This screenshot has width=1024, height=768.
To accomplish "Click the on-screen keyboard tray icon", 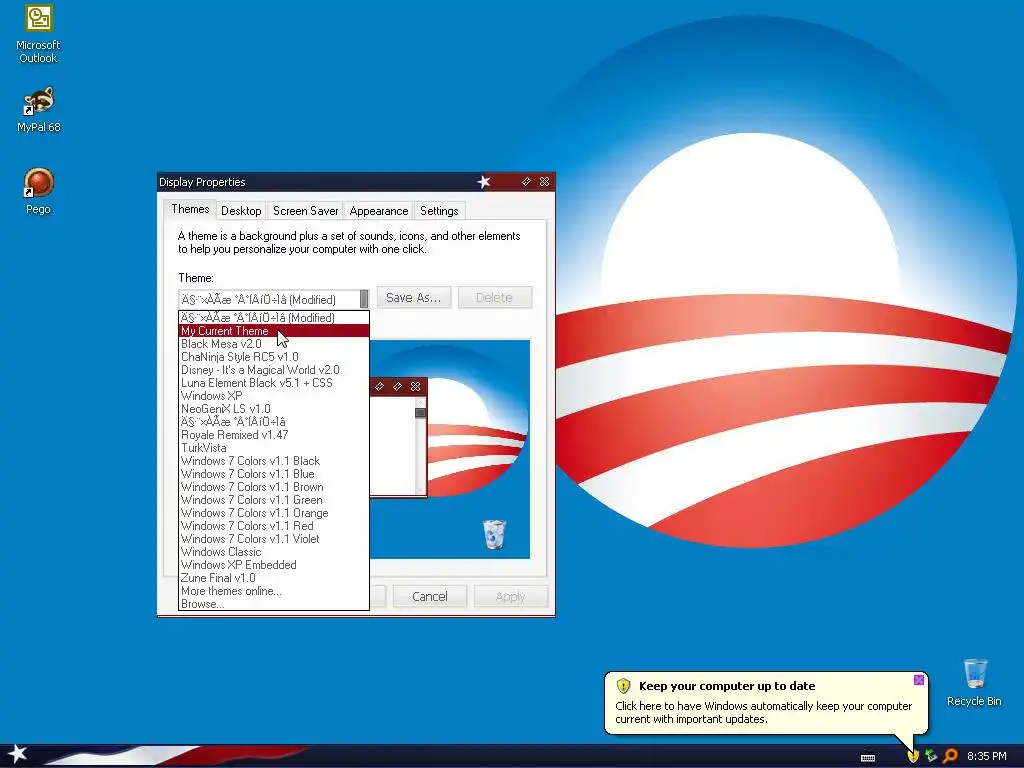I will [x=868, y=757].
